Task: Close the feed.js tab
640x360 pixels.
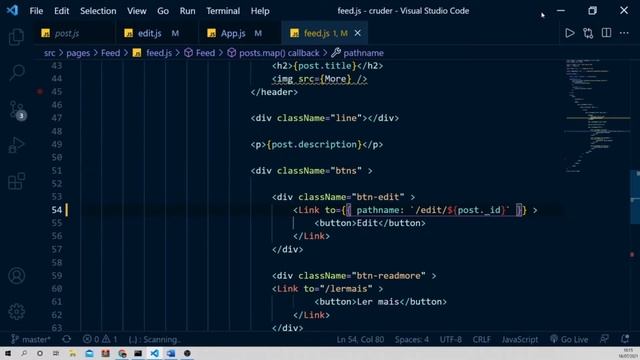Action: [358, 33]
